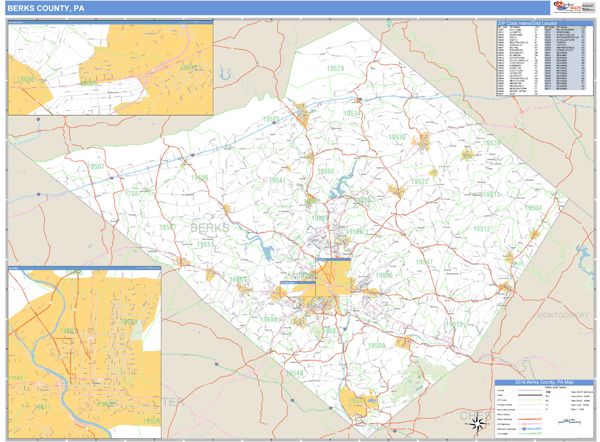
Task: Click ZIP code label 19540
Action: [x=295, y=373]
